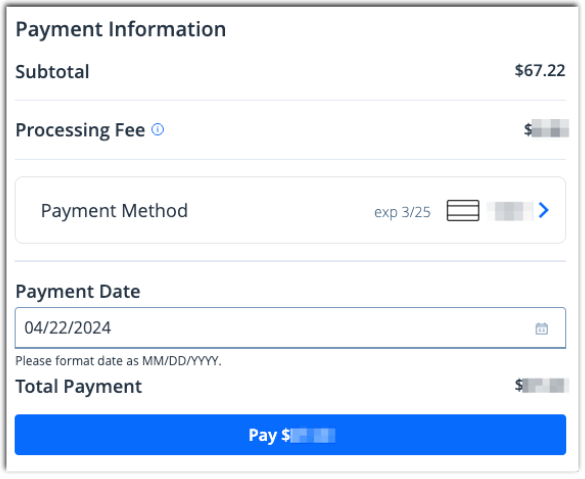
Task: Click the Subtotal label
Action: [52, 71]
